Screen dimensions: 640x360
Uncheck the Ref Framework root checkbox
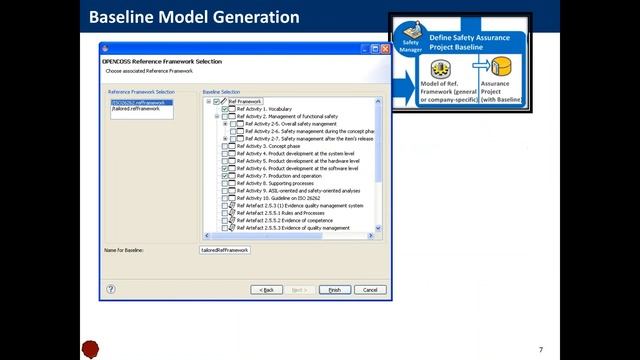point(216,101)
